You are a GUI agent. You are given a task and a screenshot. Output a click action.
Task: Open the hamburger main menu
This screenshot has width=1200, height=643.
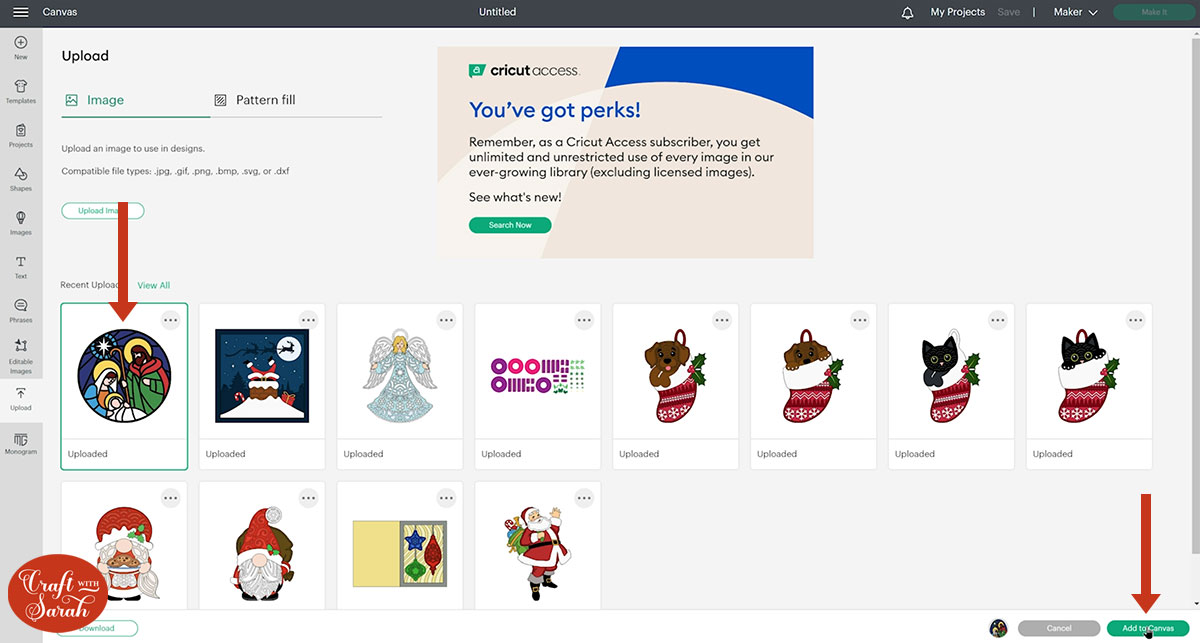coord(20,12)
